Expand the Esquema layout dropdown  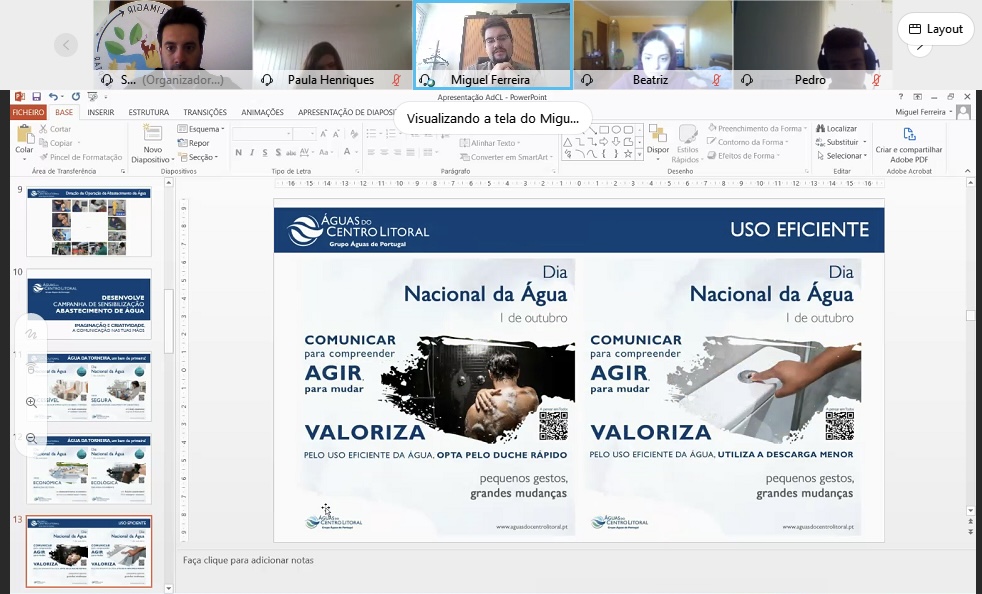pyautogui.click(x=201, y=129)
